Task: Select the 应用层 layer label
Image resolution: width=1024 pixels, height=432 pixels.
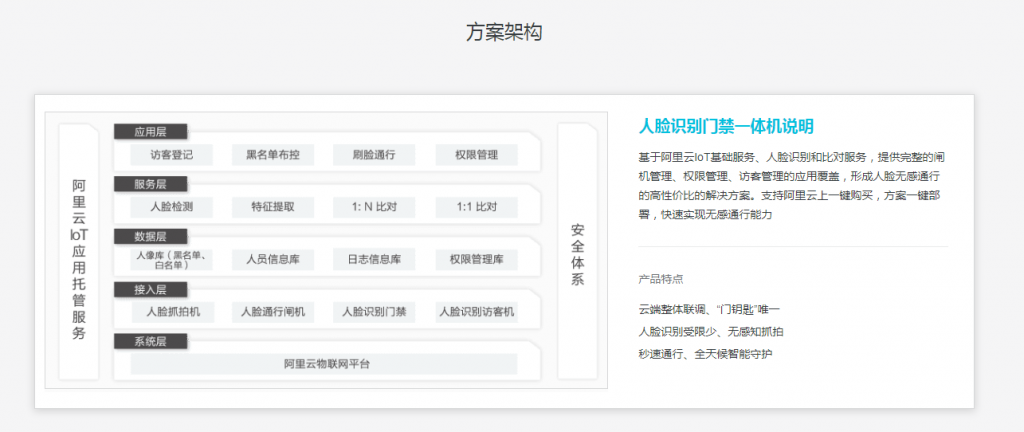Action: pos(150,131)
